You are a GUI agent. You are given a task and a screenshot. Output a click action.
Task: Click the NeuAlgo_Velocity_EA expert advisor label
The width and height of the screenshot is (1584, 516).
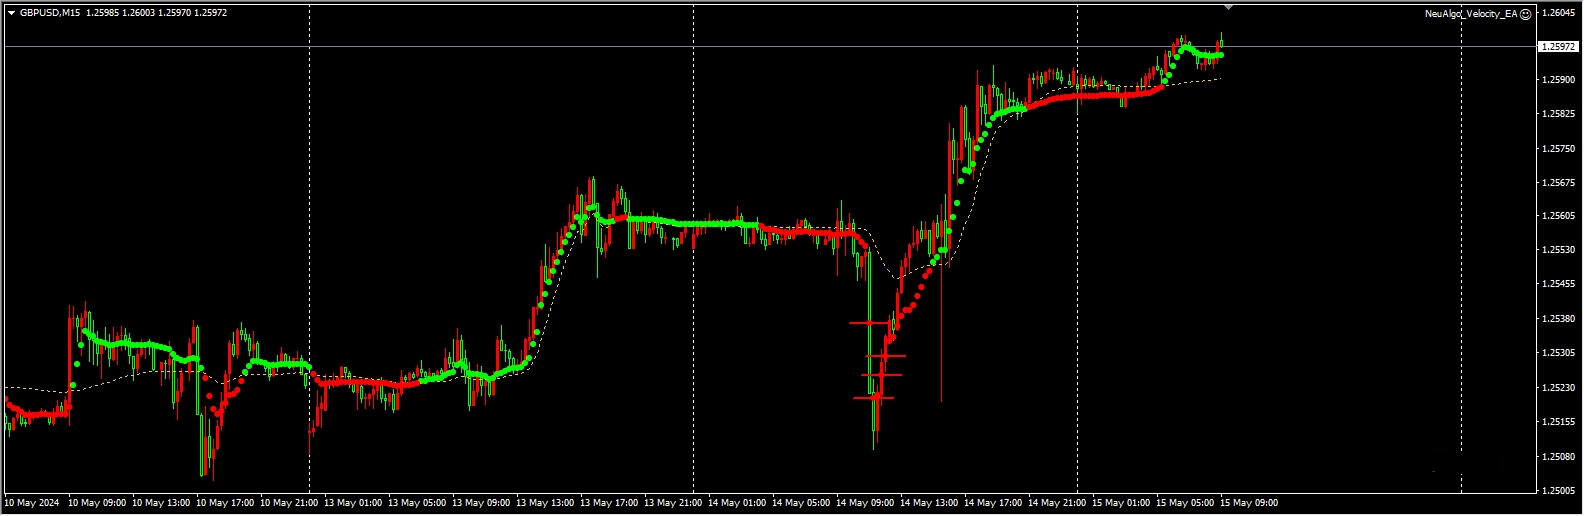coord(1470,14)
